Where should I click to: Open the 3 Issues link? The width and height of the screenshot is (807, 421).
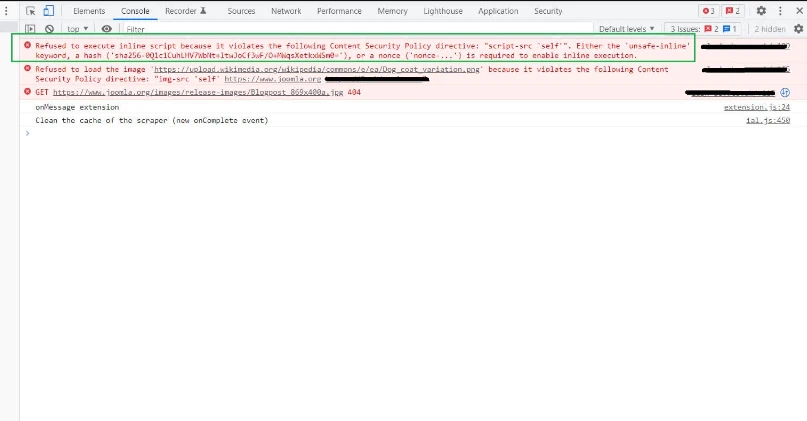click(703, 29)
